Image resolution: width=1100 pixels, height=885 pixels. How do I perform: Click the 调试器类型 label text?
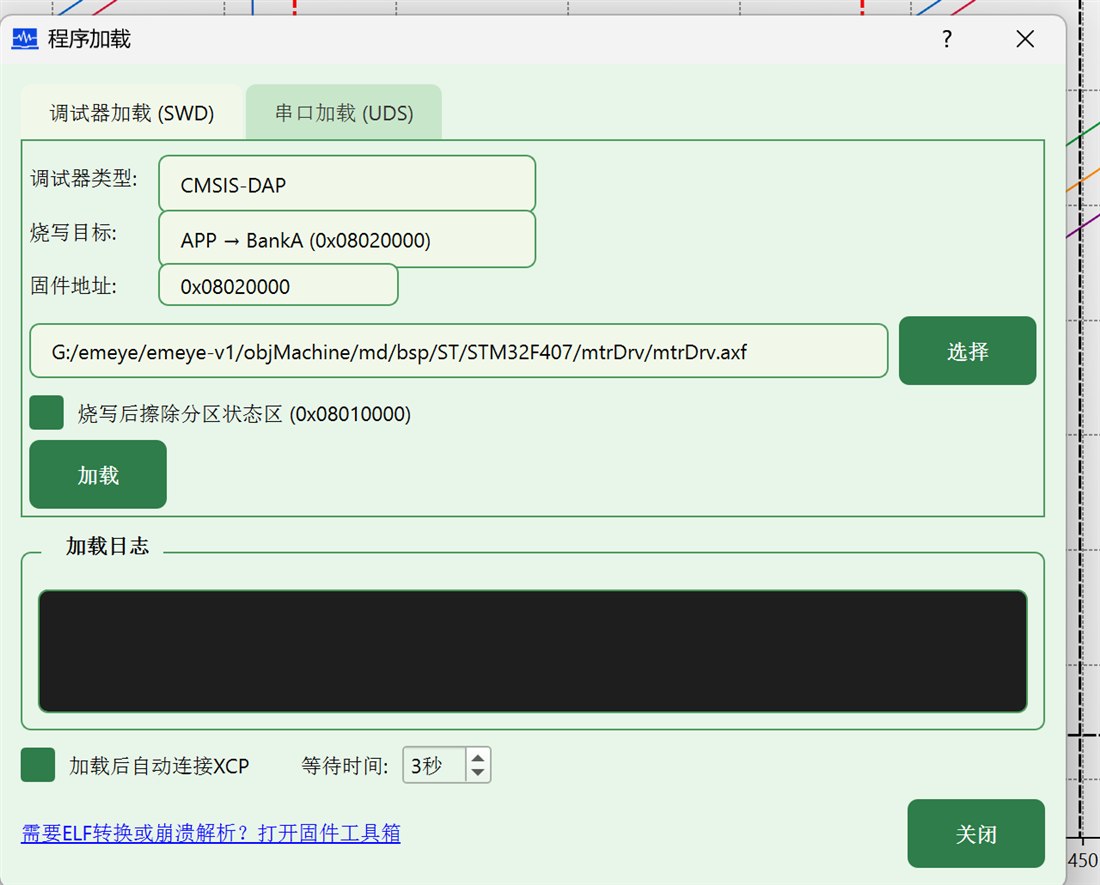[83, 178]
